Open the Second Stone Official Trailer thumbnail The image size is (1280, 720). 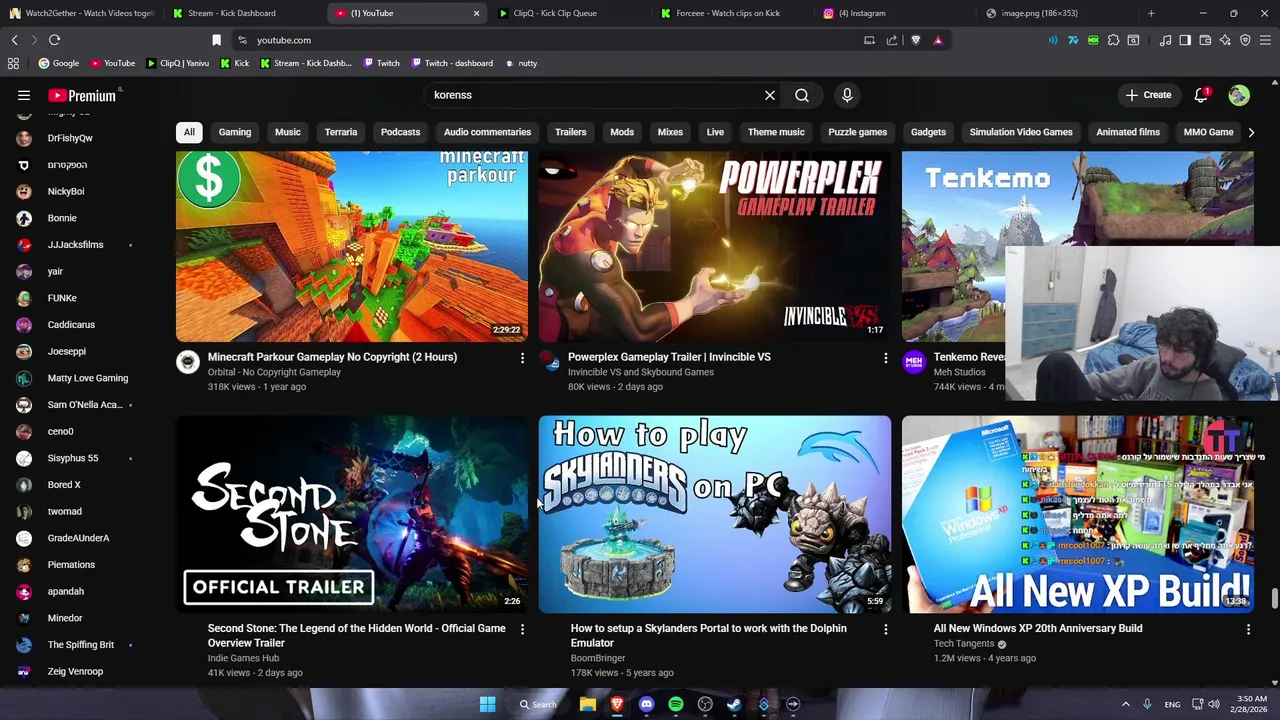click(x=352, y=514)
